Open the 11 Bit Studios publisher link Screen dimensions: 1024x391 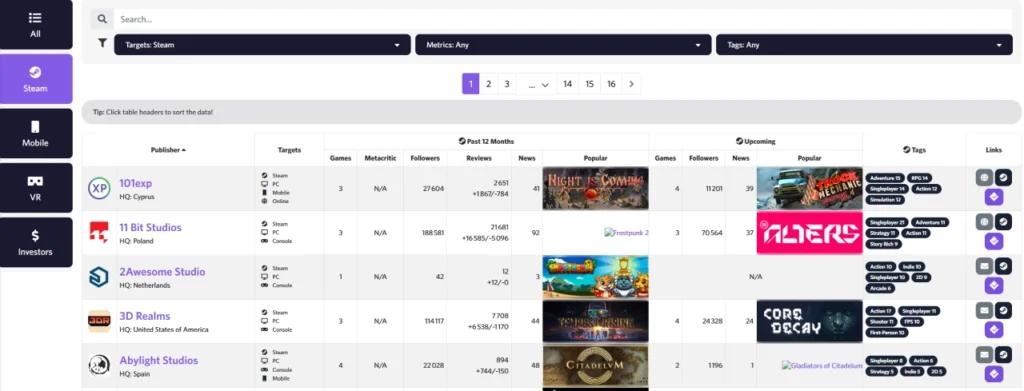coord(150,228)
